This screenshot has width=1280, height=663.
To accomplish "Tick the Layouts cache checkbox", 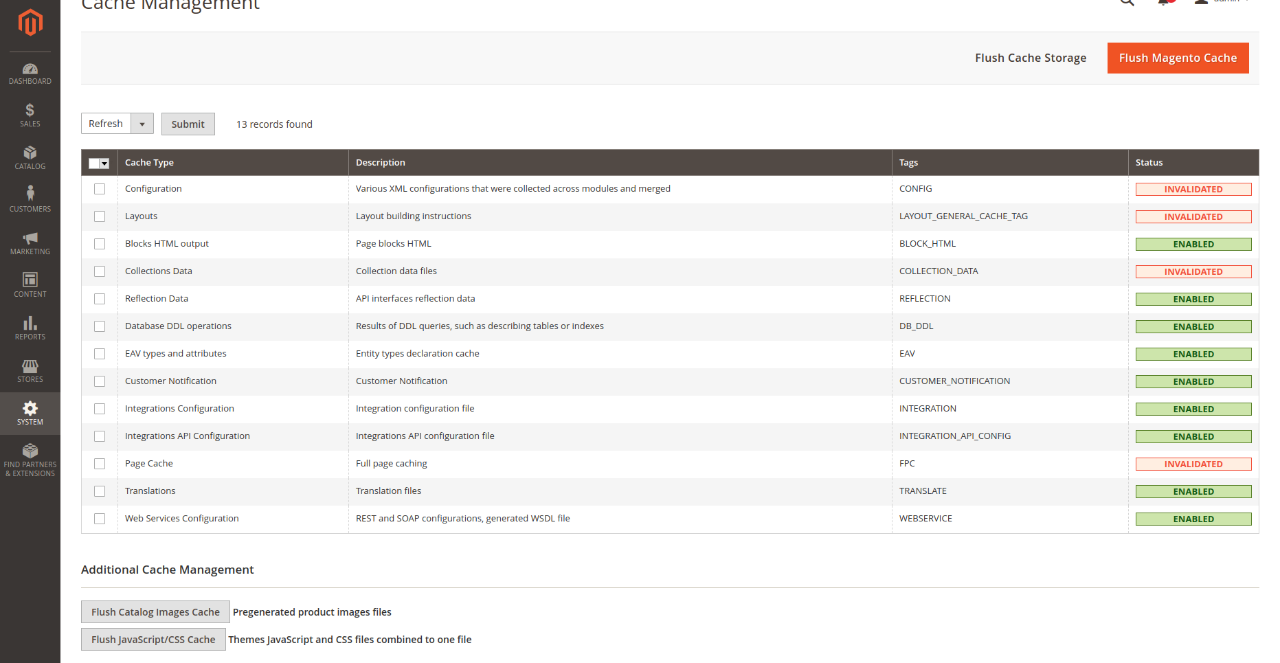I will click(99, 216).
